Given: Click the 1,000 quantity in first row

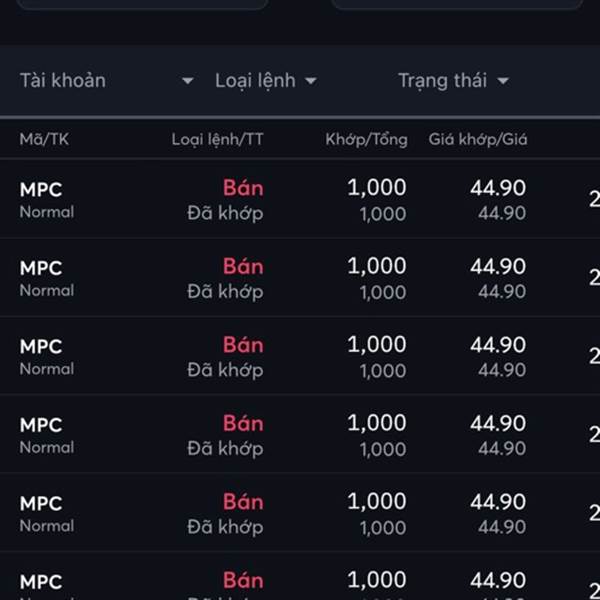Looking at the screenshot, I should (x=377, y=188).
